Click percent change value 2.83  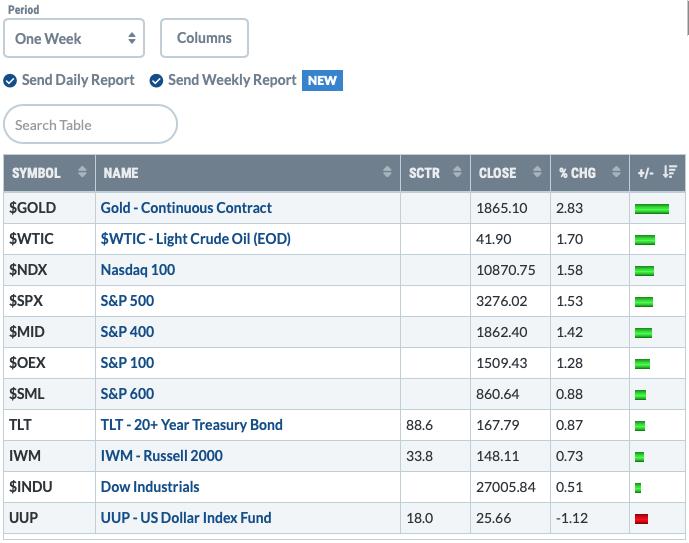pos(569,208)
